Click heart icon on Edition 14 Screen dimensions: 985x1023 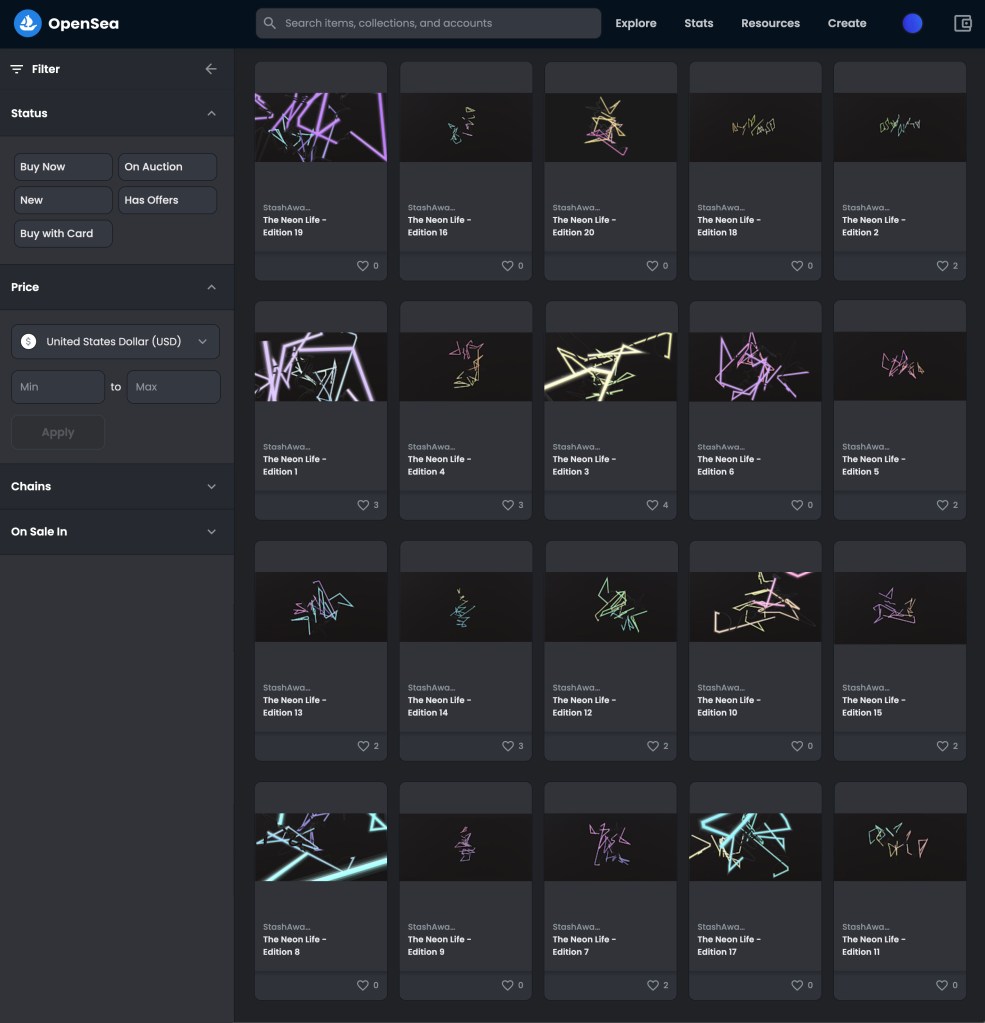[x=507, y=746]
